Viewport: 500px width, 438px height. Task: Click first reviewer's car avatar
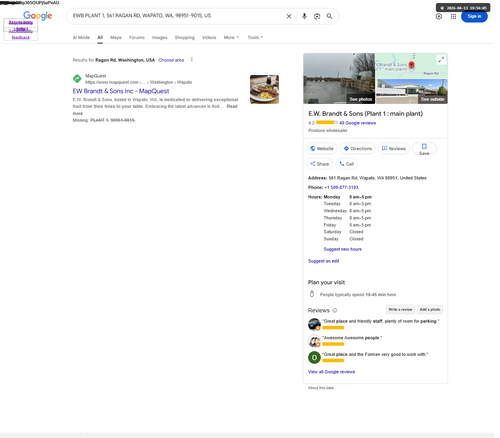click(x=314, y=324)
